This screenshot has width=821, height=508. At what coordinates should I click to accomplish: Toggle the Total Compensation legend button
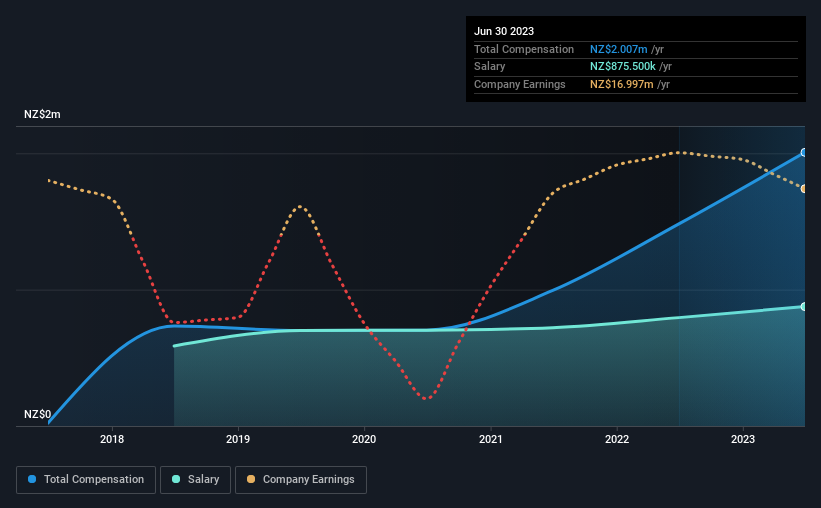coord(86,480)
